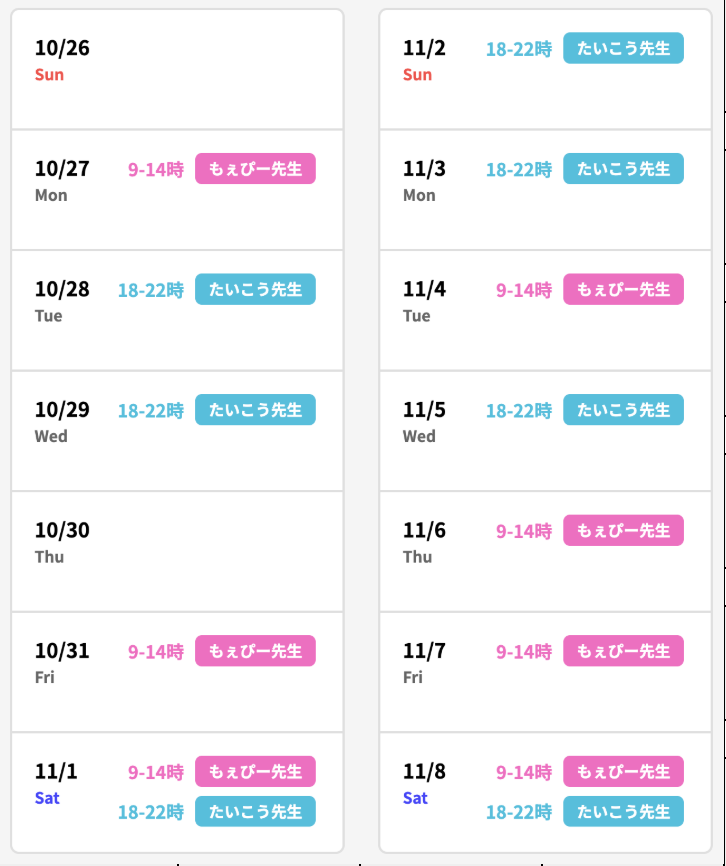Click the もぇぴー先生 badge on 10/31

(x=255, y=651)
